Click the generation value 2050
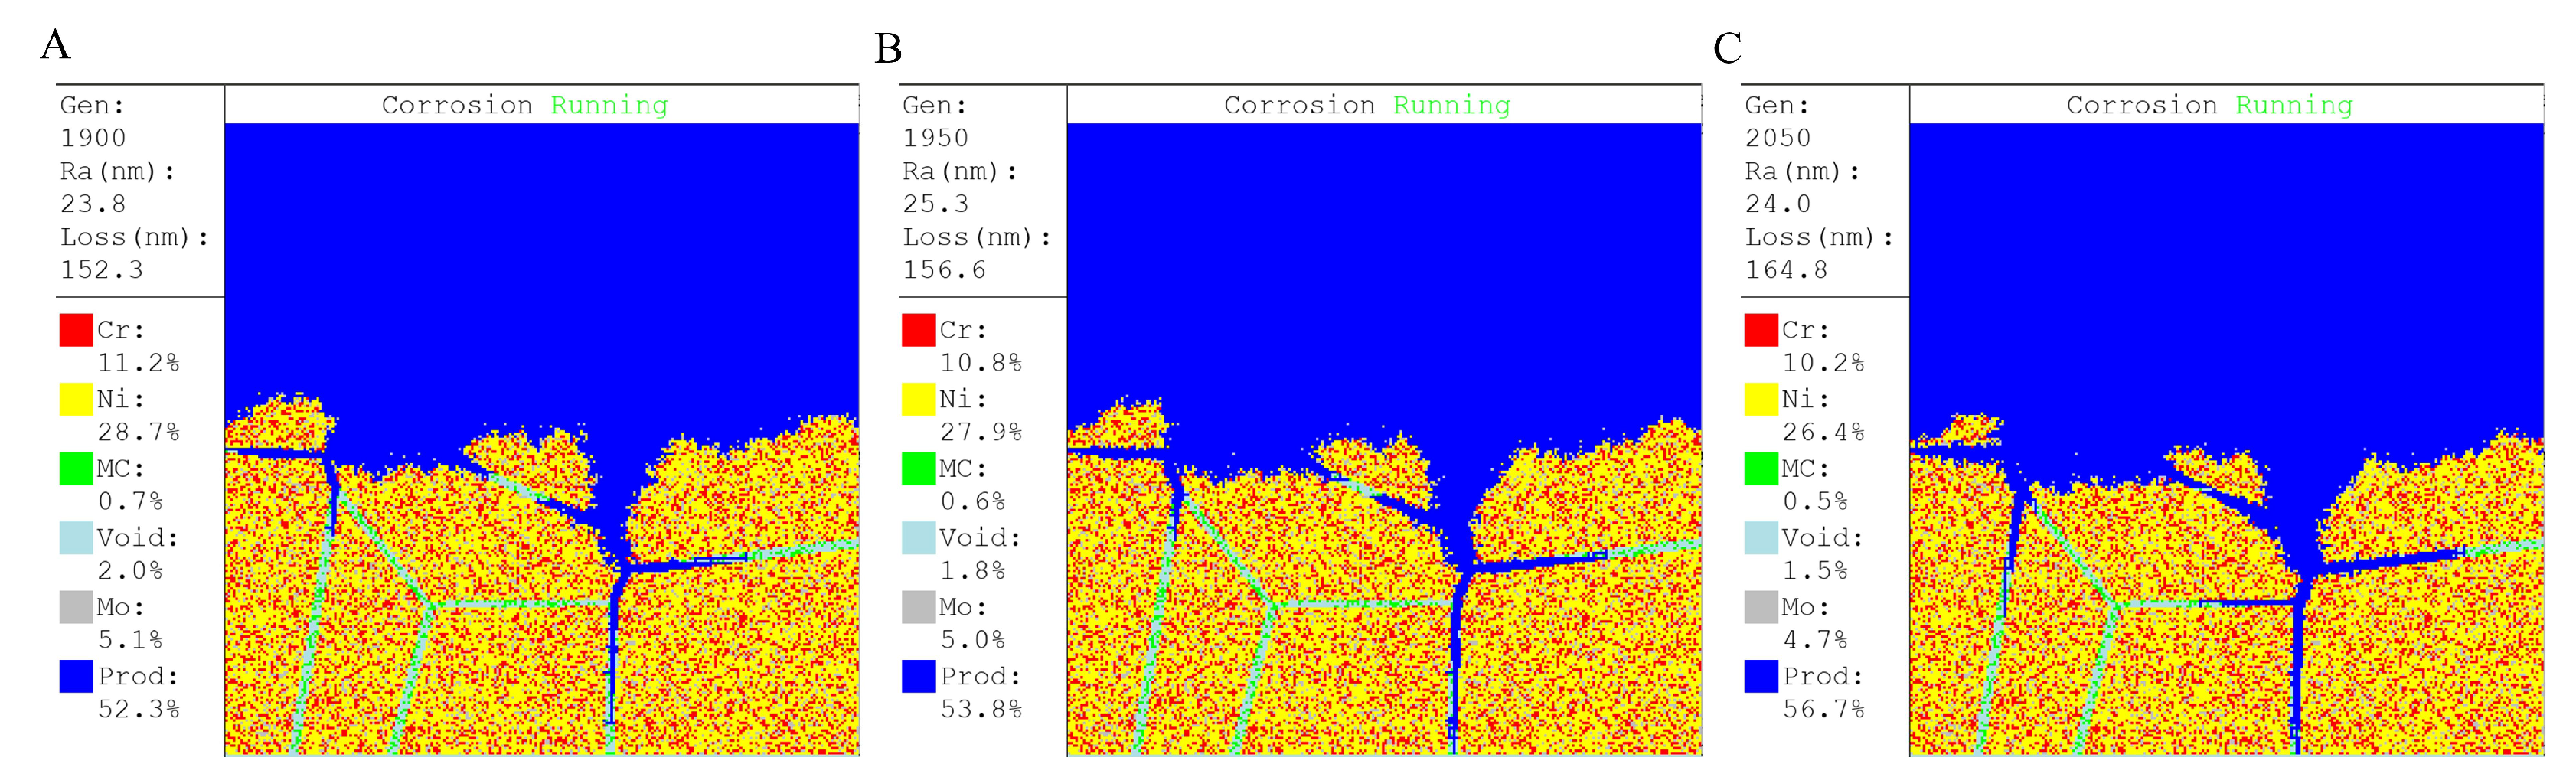 (1778, 138)
